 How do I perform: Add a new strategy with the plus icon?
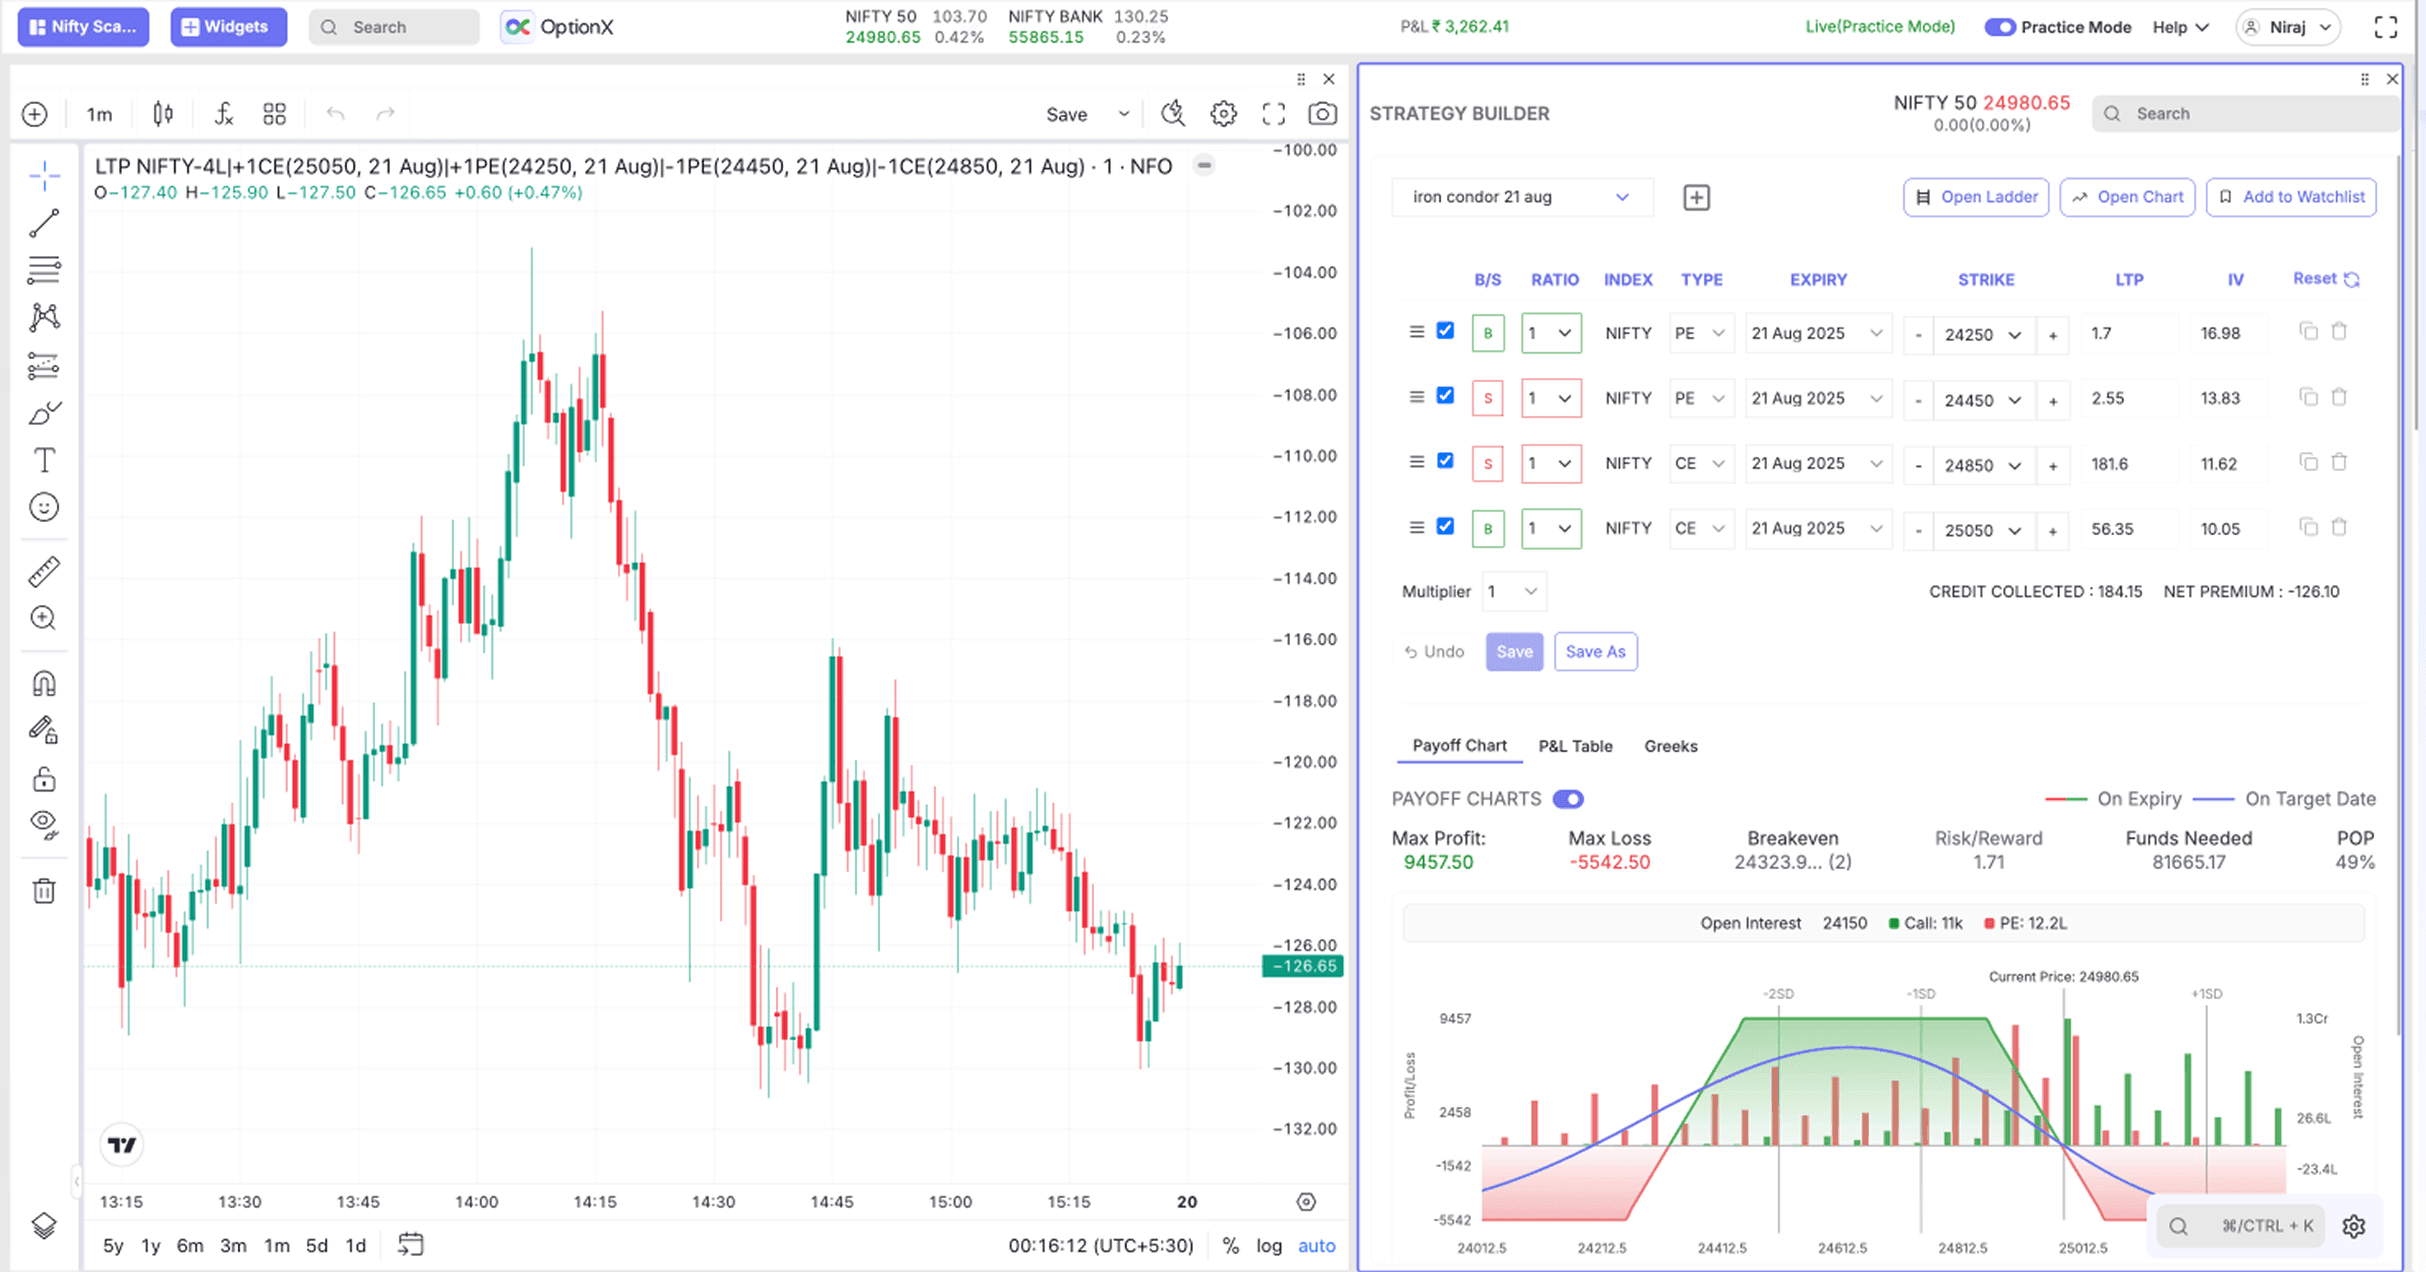[1696, 197]
